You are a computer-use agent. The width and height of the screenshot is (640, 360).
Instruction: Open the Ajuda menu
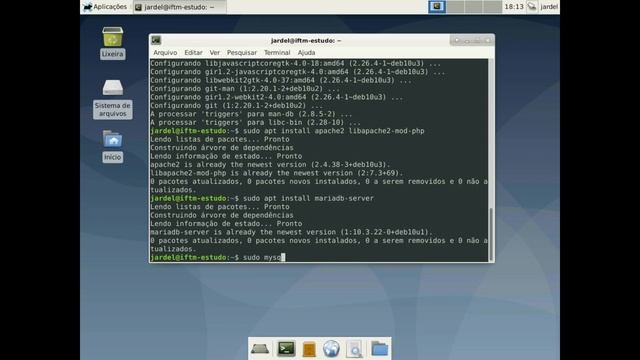point(306,53)
